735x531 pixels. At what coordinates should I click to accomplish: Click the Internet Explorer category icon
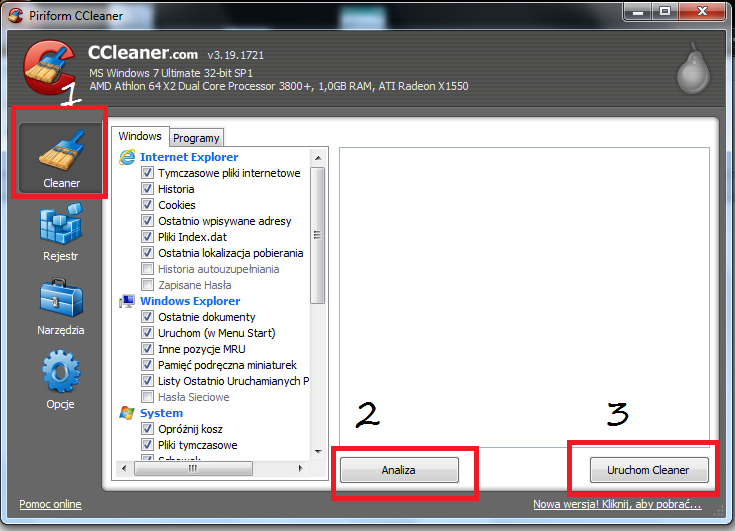(127, 157)
